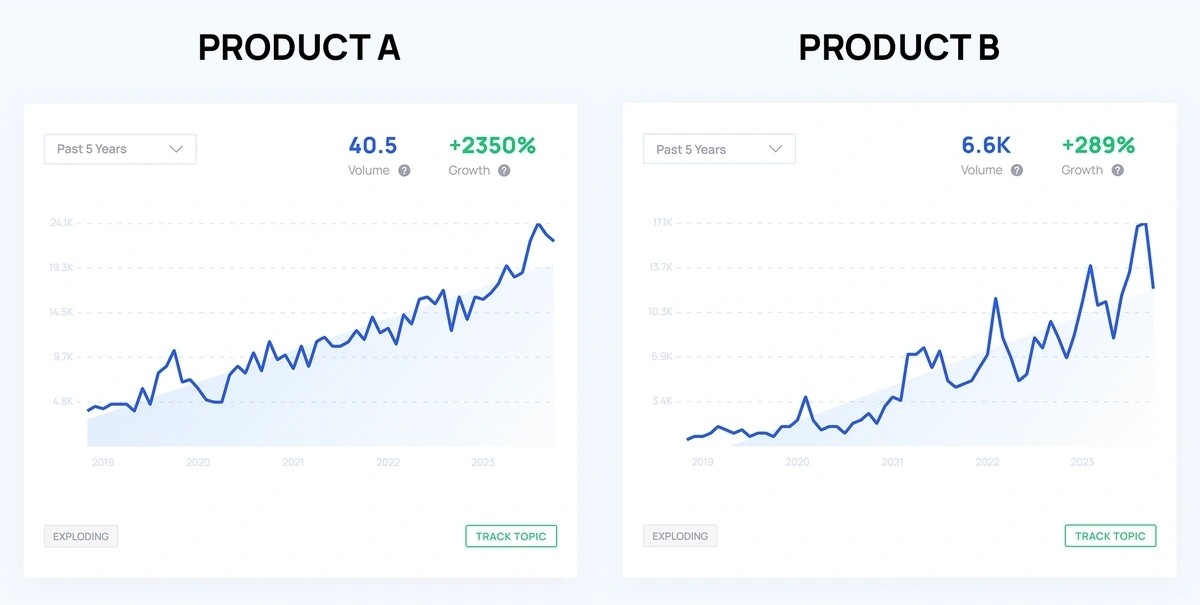Screen dimensions: 1200x605
Task: Click Product A 40.5 volume value
Action: [x=373, y=146]
